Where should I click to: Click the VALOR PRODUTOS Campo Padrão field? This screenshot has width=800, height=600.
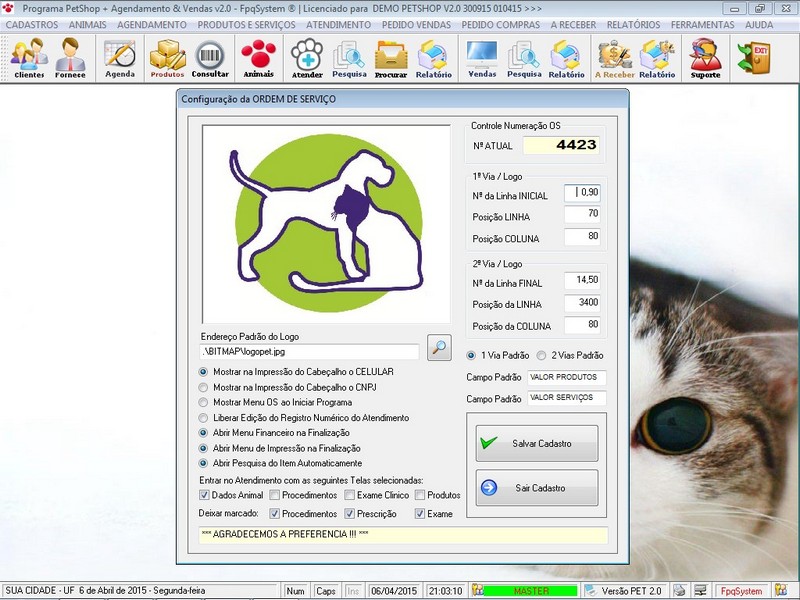[x=566, y=378]
